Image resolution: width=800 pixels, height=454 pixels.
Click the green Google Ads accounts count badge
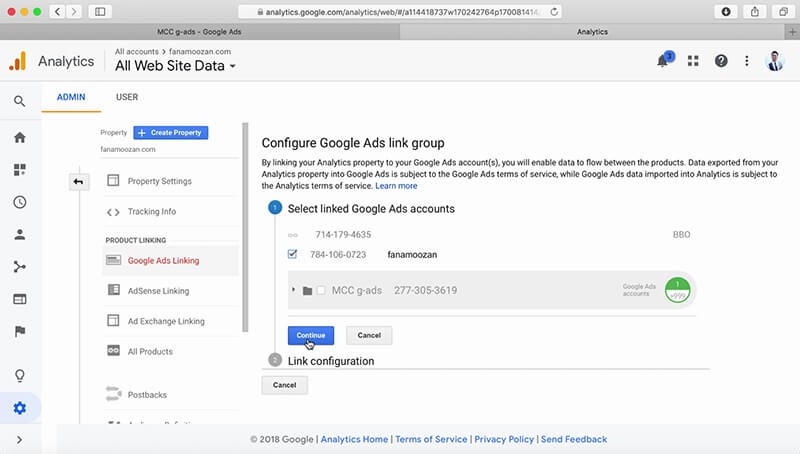click(x=678, y=290)
